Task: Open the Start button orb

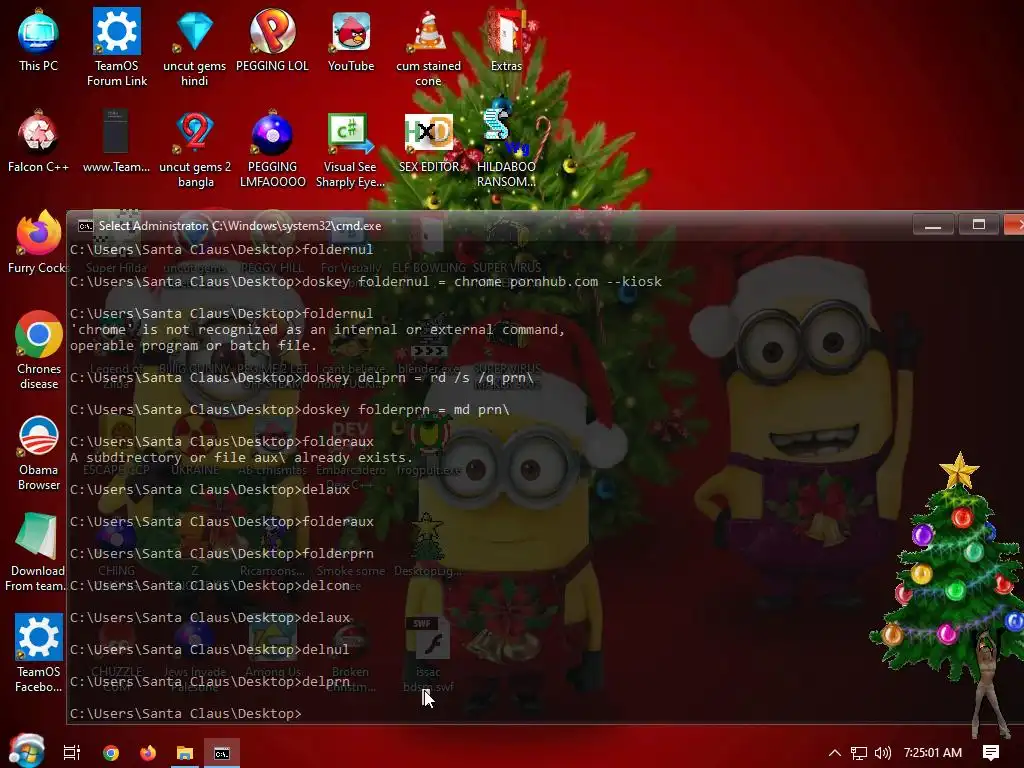Action: (x=26, y=751)
